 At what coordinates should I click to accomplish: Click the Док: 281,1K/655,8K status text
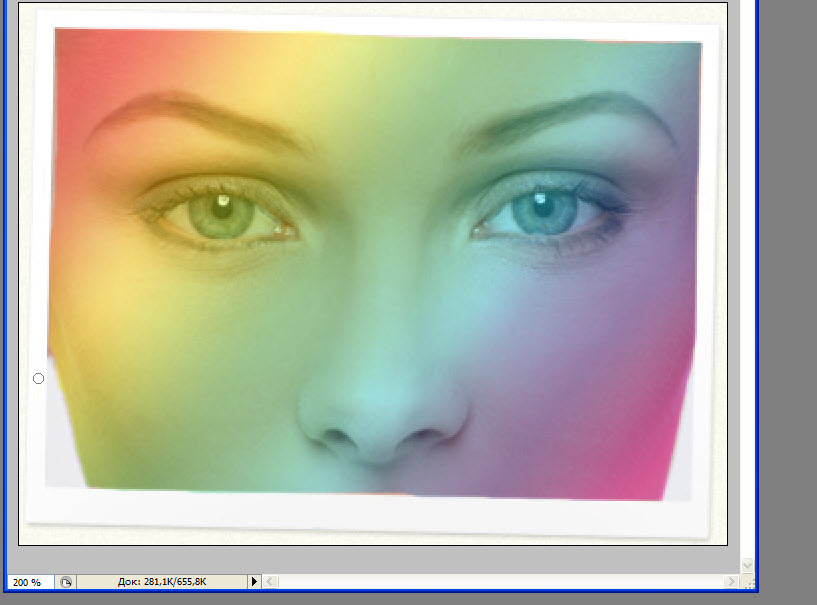(162, 582)
